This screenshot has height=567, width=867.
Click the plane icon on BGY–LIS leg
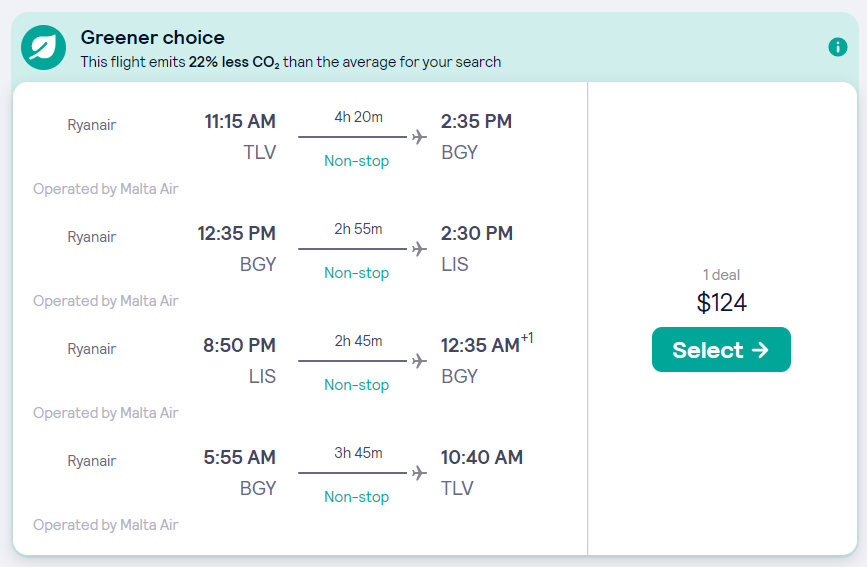point(419,249)
